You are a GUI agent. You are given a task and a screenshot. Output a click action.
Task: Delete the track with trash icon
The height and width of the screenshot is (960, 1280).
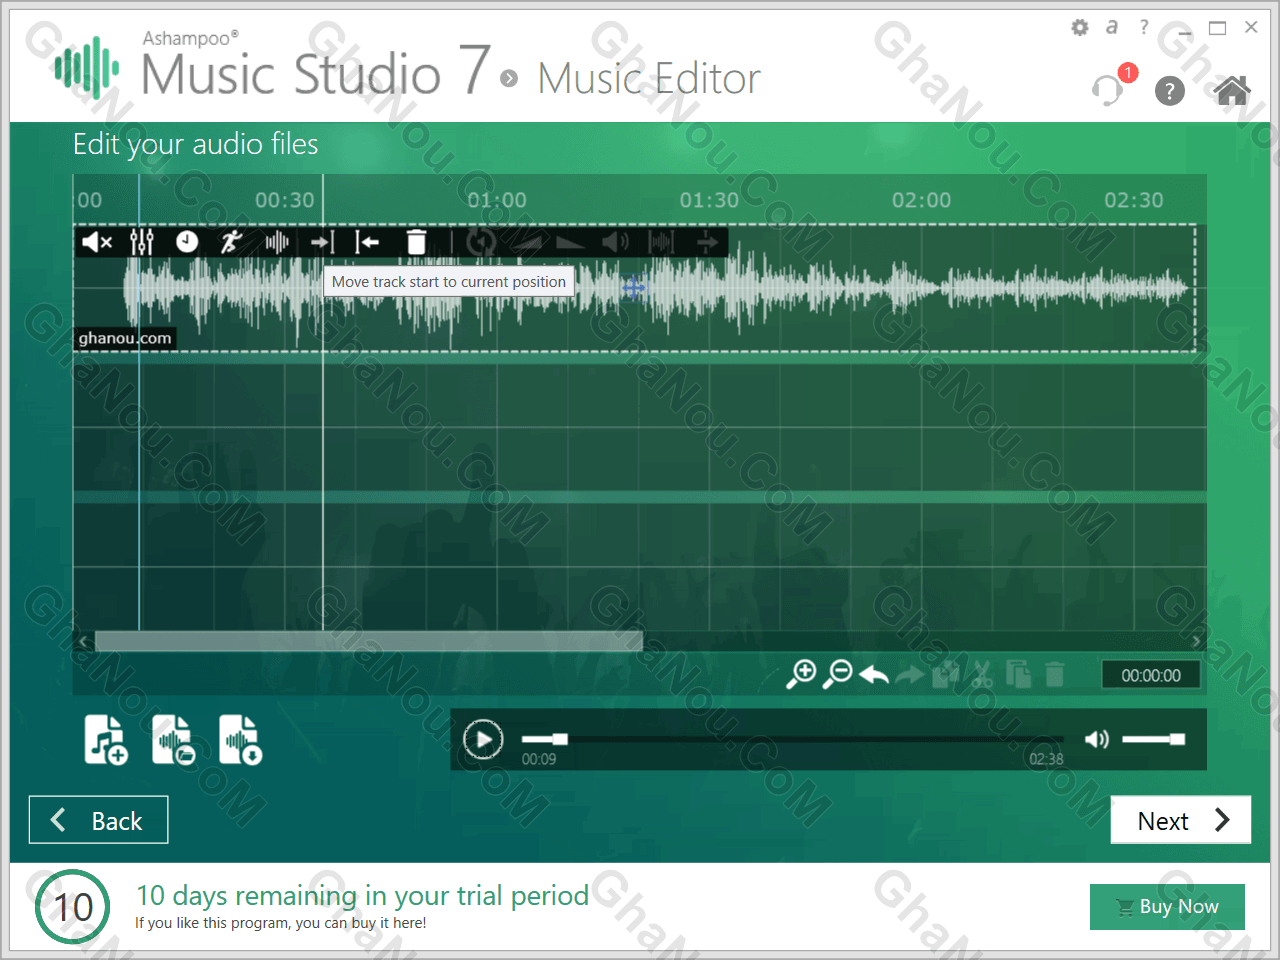tap(416, 242)
